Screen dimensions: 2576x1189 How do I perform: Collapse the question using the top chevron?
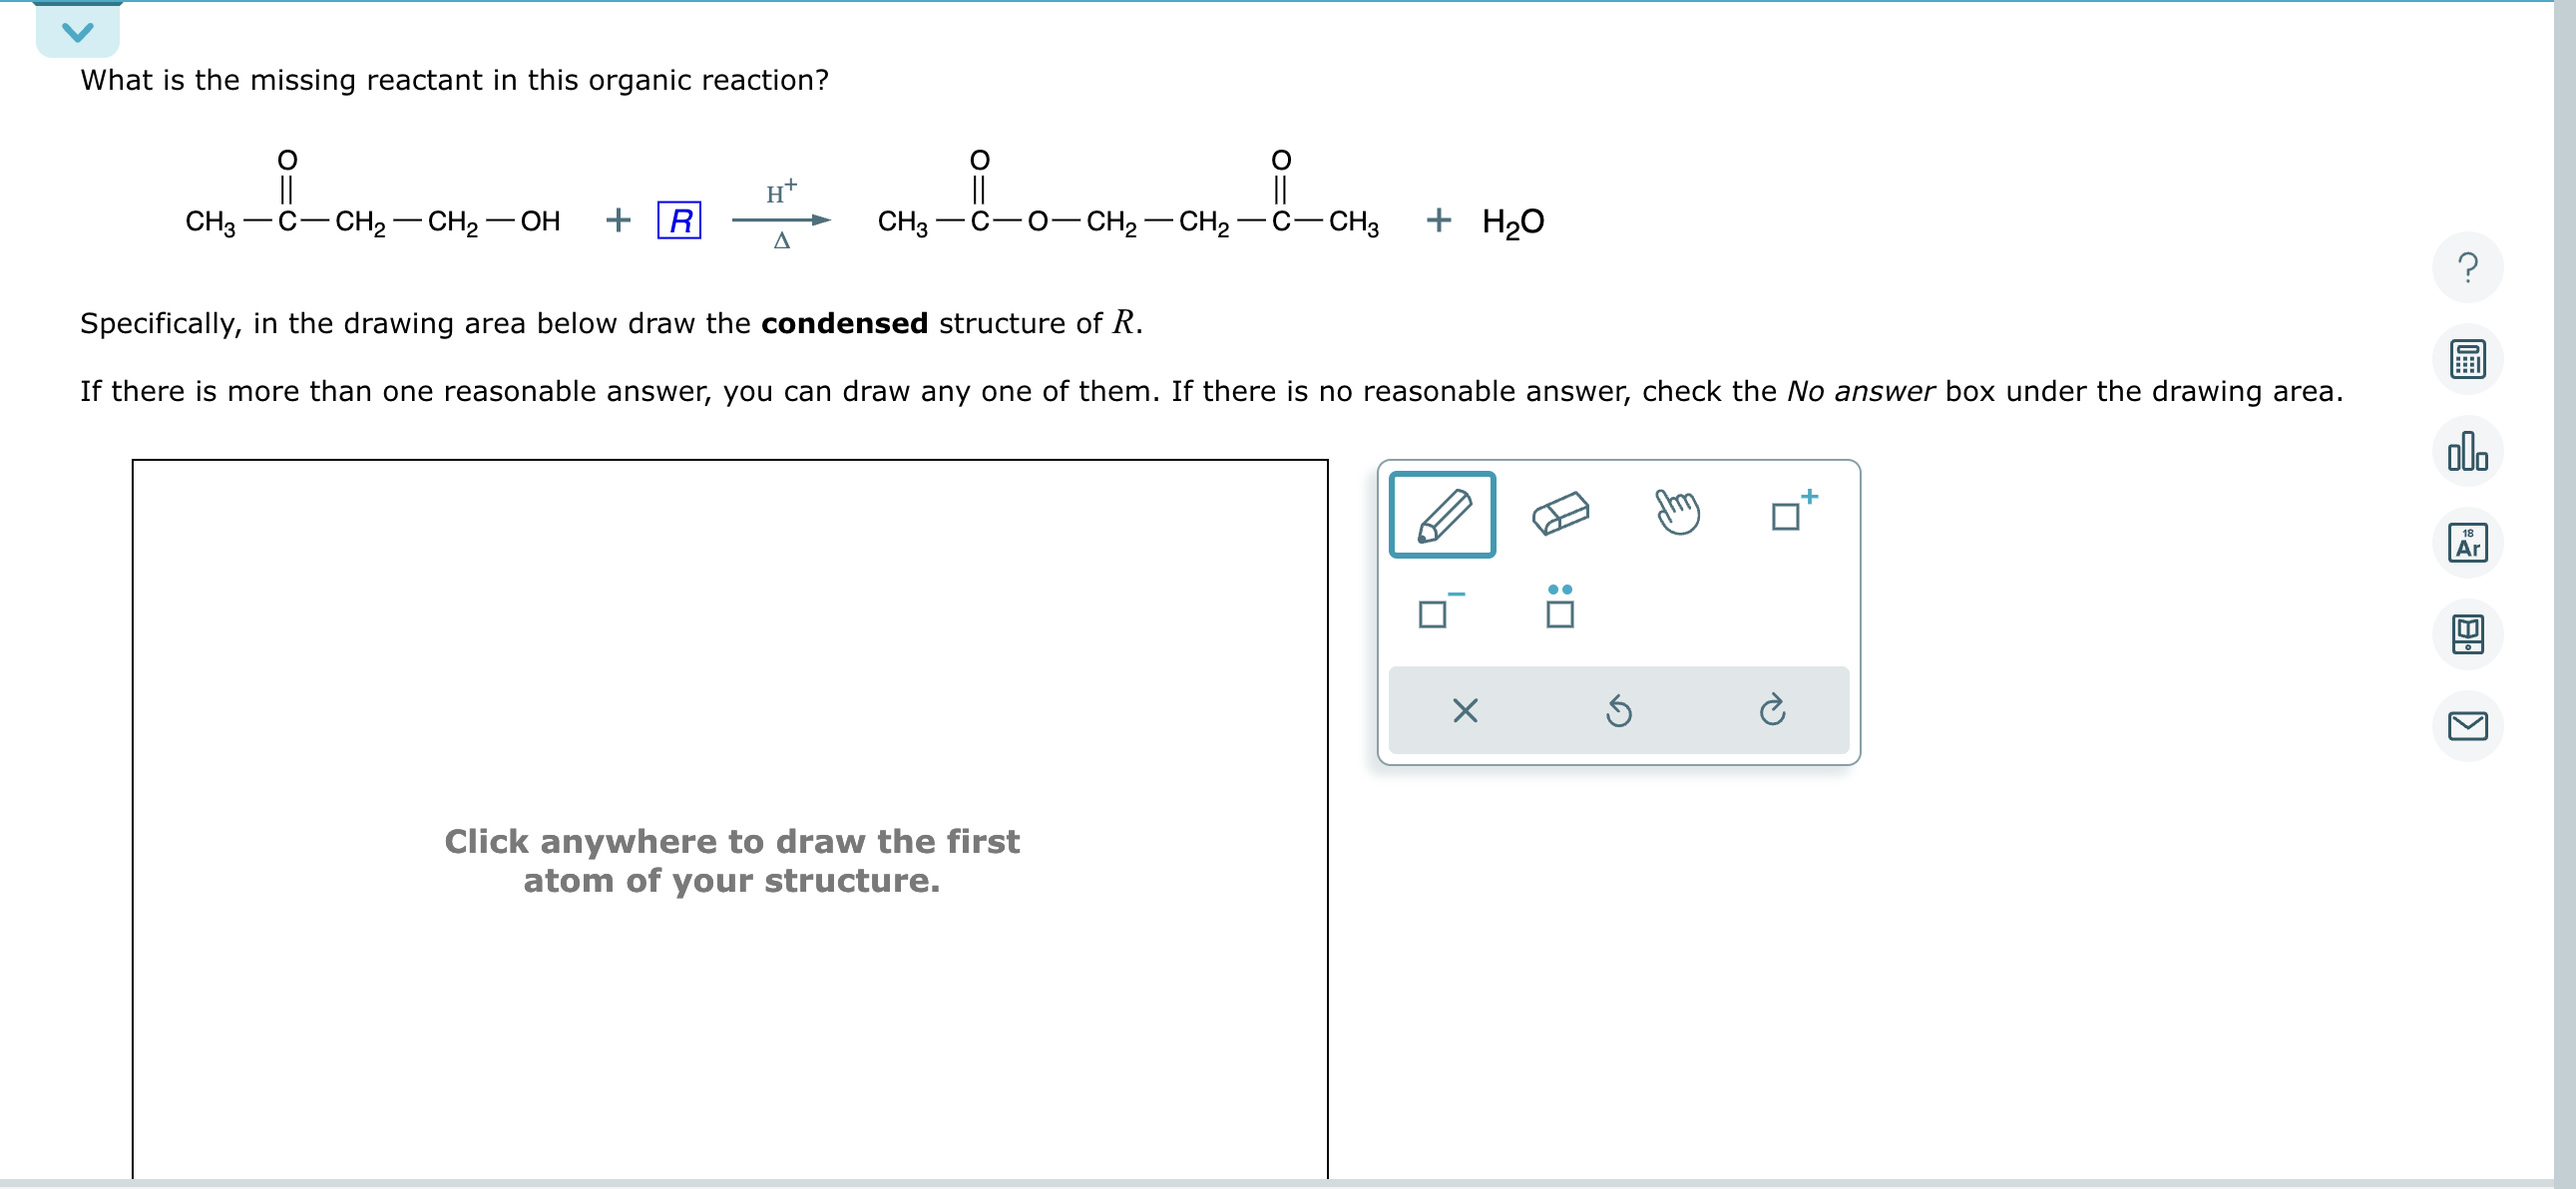click(x=76, y=30)
